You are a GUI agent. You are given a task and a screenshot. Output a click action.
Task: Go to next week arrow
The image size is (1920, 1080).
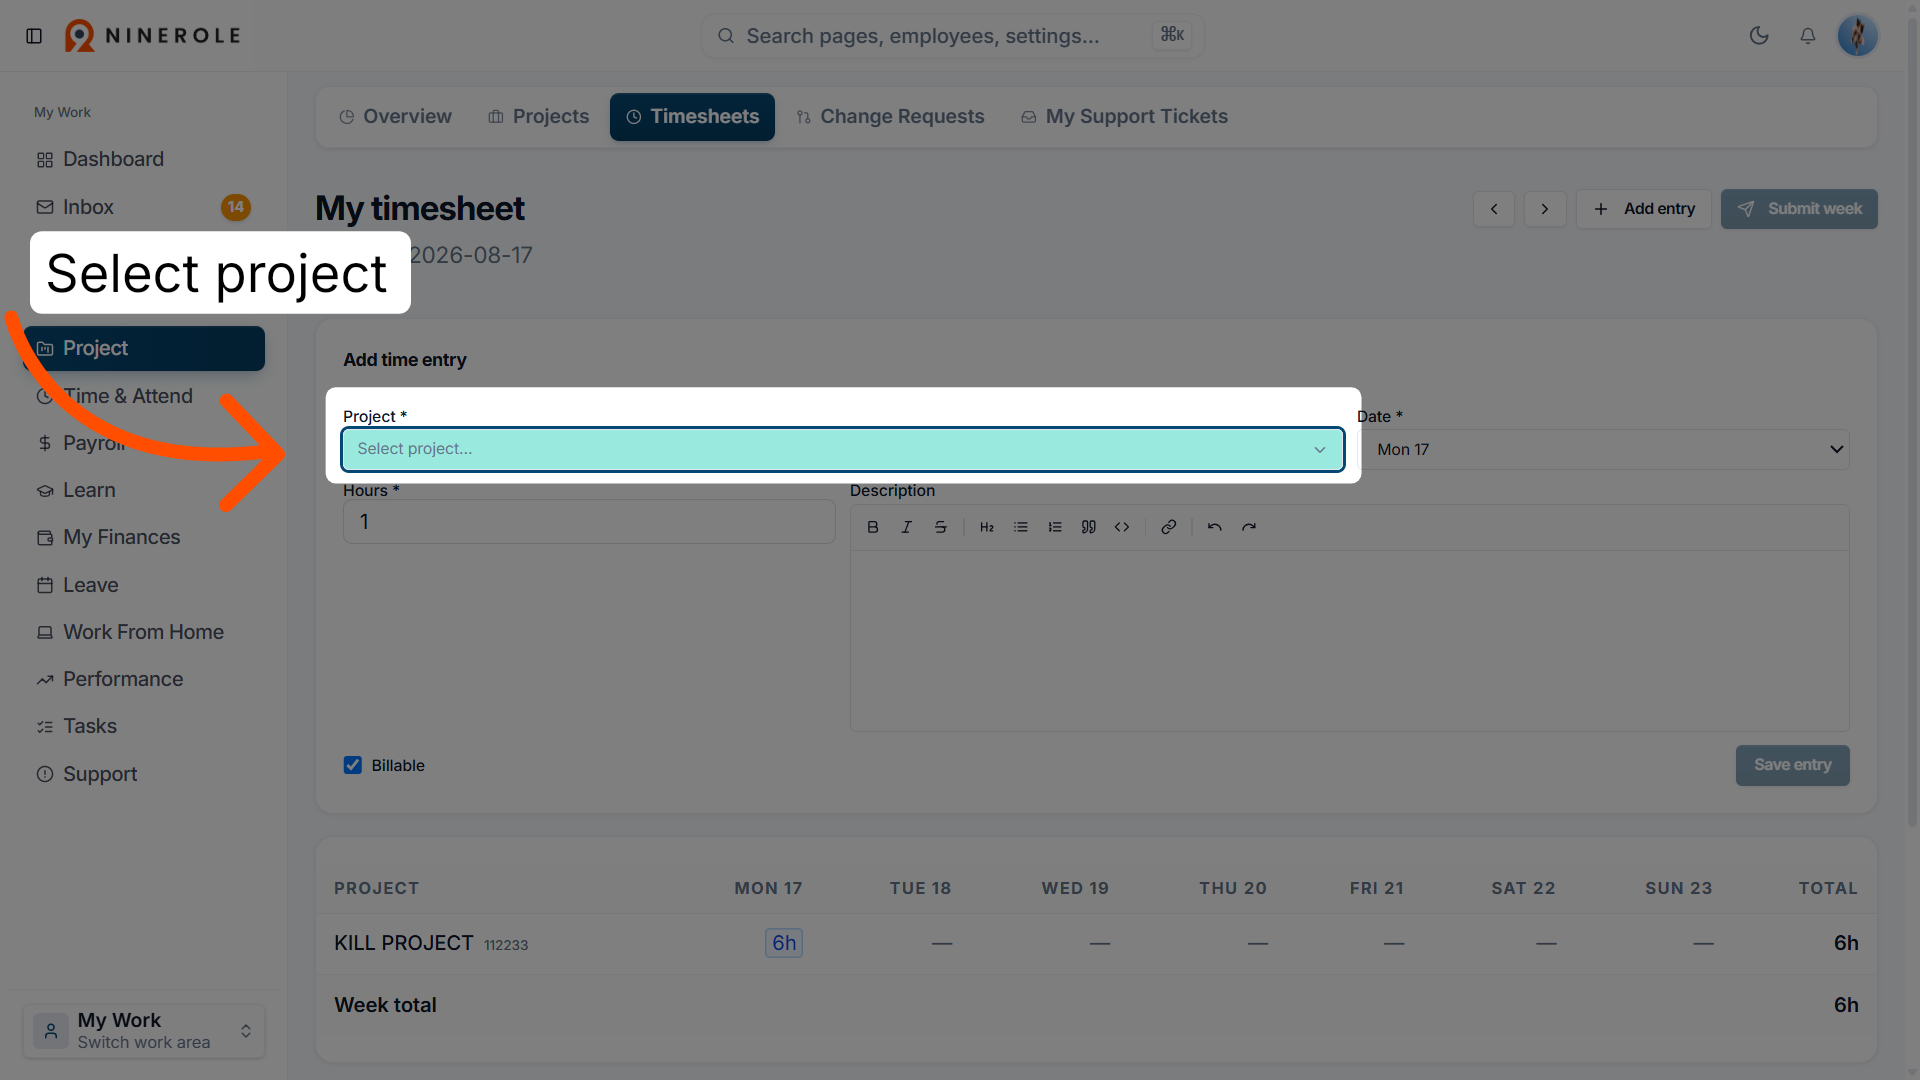pyautogui.click(x=1545, y=209)
